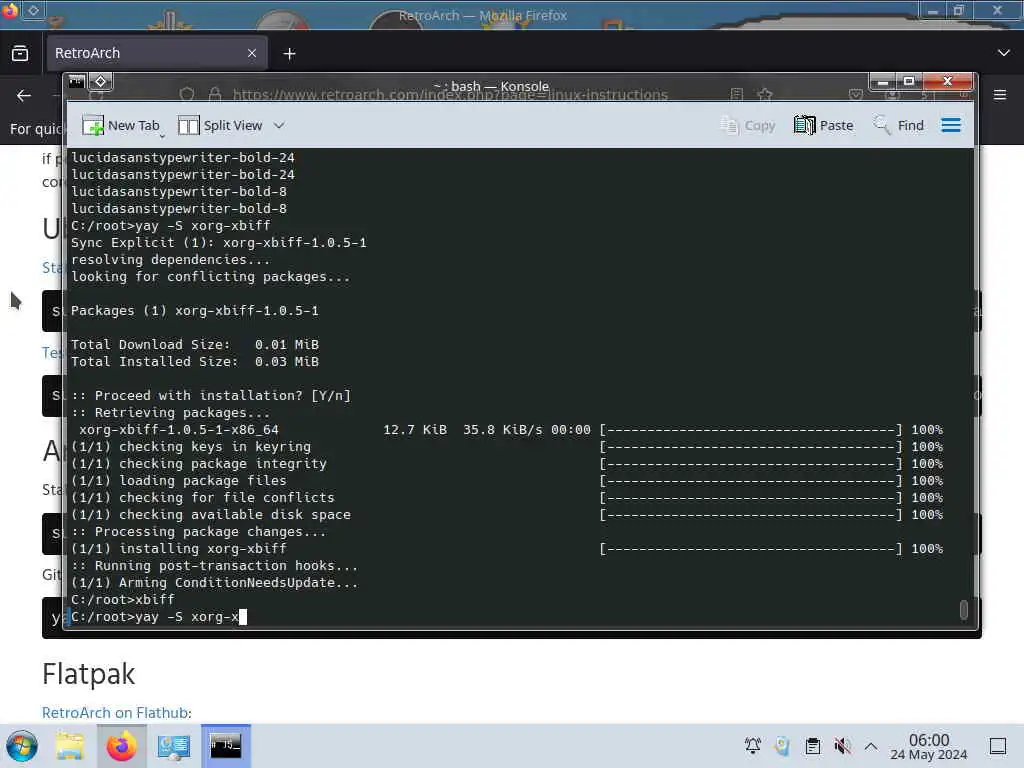The width and height of the screenshot is (1024, 768).
Task: Open Firefox application menu
Action: (1000, 95)
